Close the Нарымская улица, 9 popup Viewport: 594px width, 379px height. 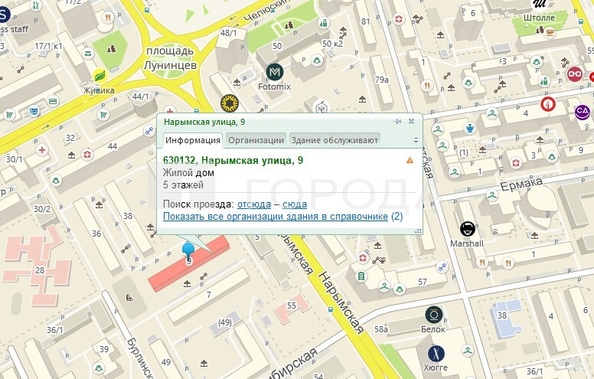(411, 121)
